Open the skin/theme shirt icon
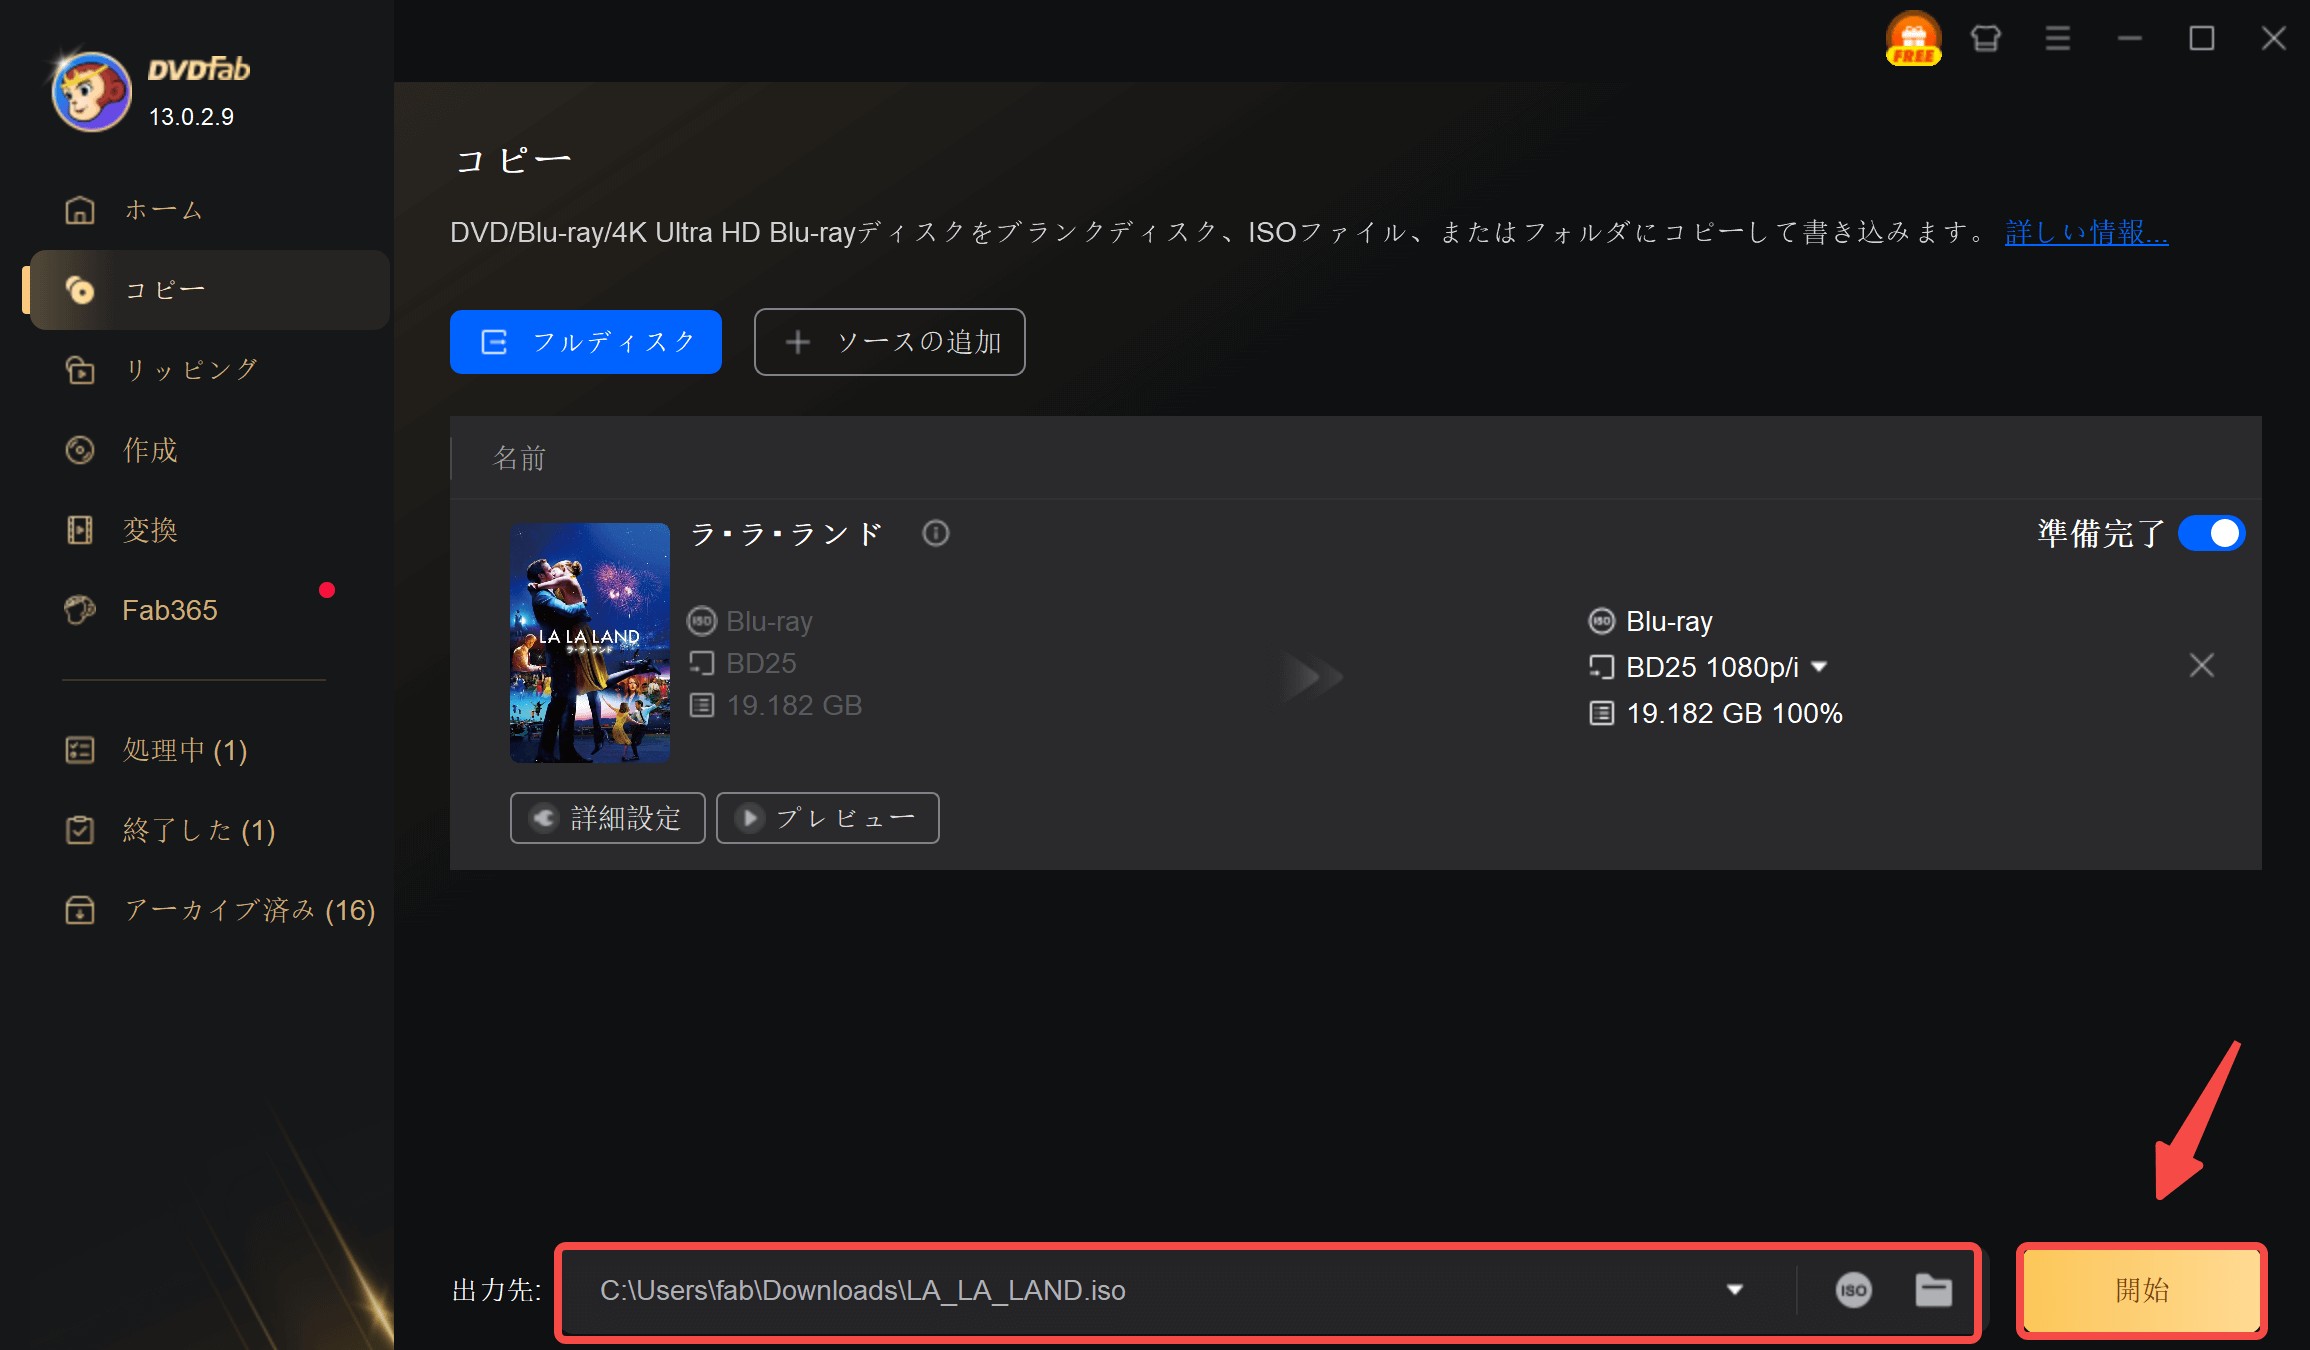The image size is (2310, 1350). (1985, 39)
